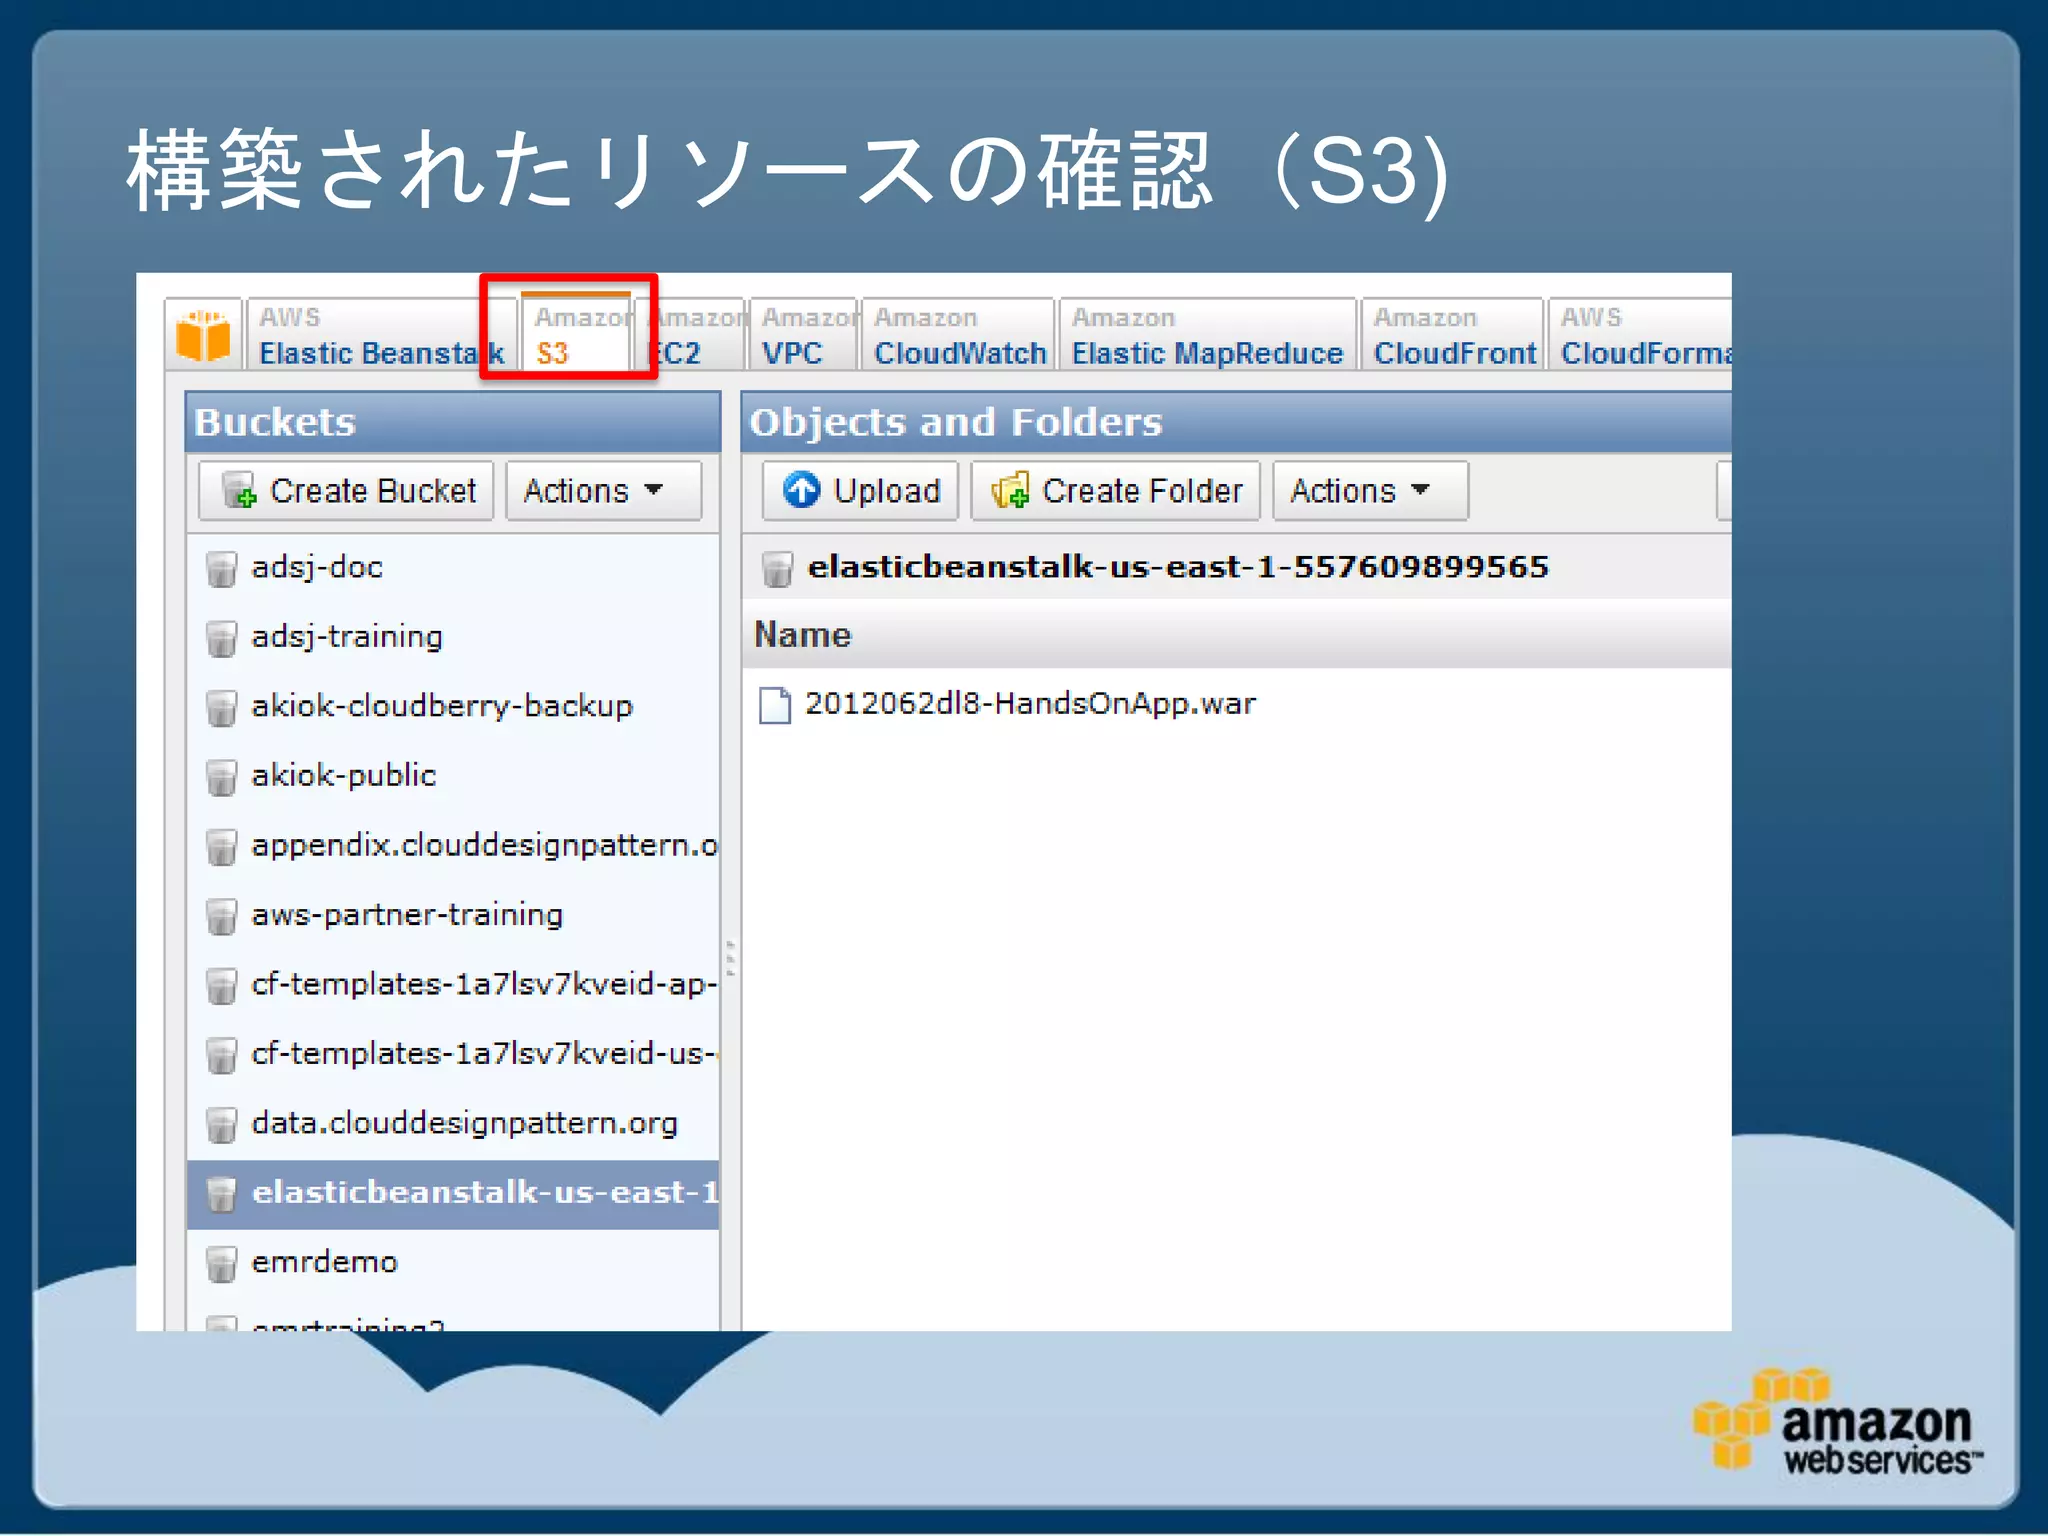
Task: Click the bucket icon in the objects path header
Action: [x=777, y=569]
